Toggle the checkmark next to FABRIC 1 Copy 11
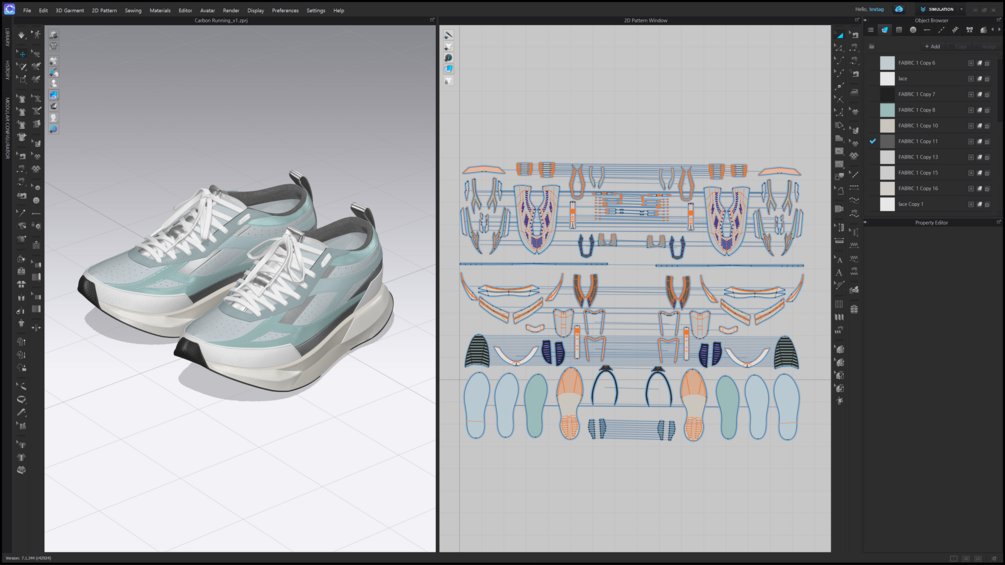Image resolution: width=1005 pixels, height=565 pixels. pyautogui.click(x=873, y=141)
